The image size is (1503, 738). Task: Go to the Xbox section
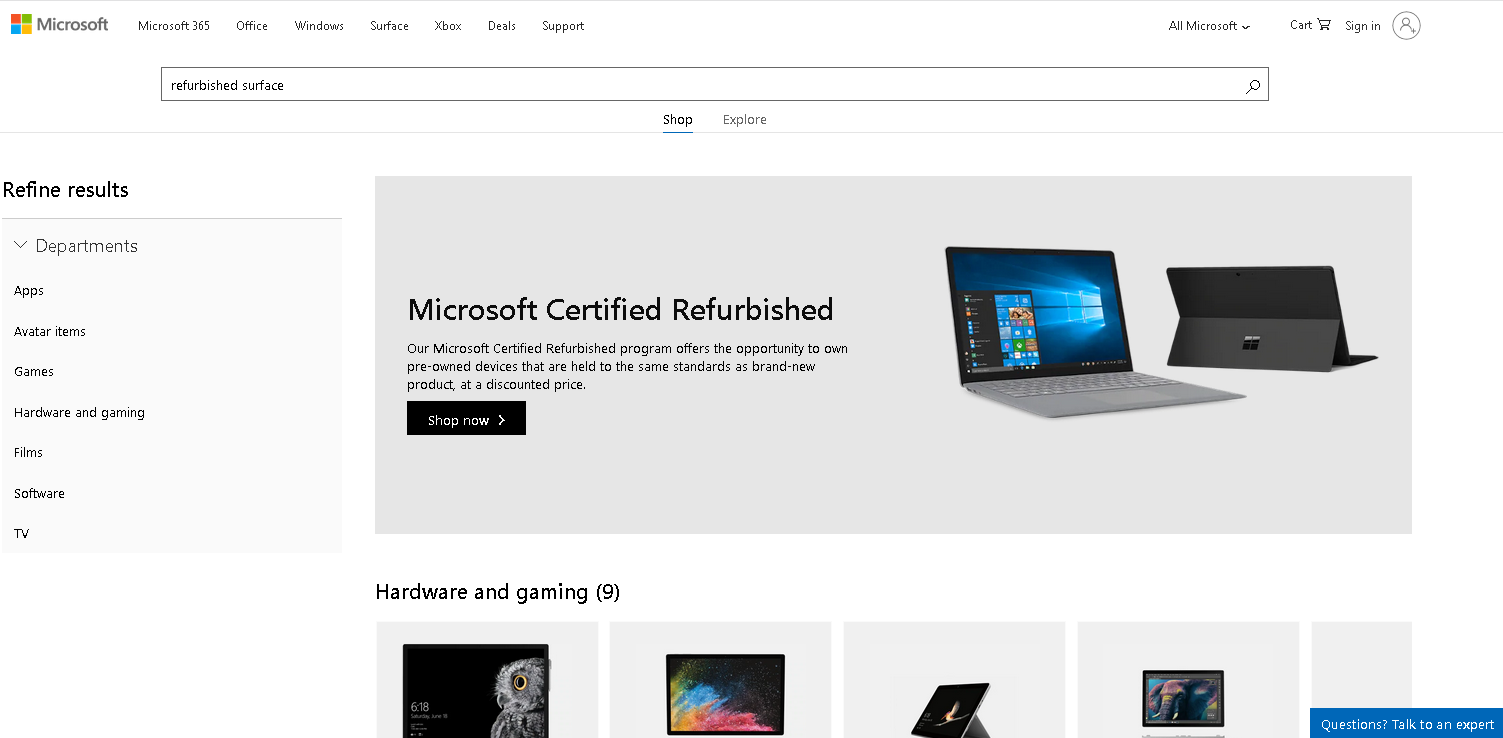pyautogui.click(x=448, y=26)
